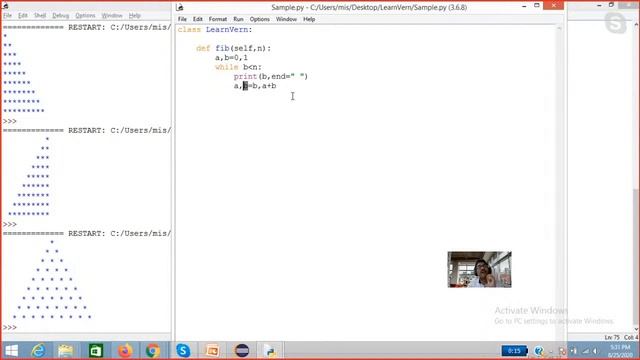Maximize the Sample.py editor window
Image resolution: width=640 pixels, height=360 pixels.
coord(537,6)
